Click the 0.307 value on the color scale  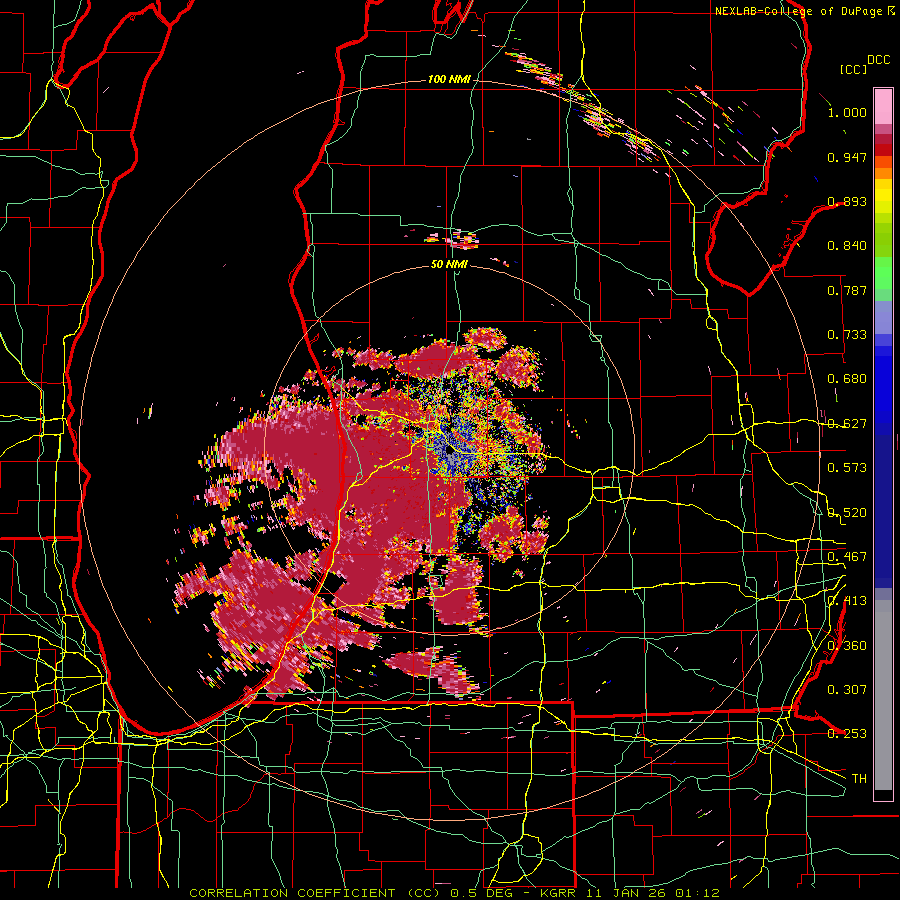pos(847,689)
